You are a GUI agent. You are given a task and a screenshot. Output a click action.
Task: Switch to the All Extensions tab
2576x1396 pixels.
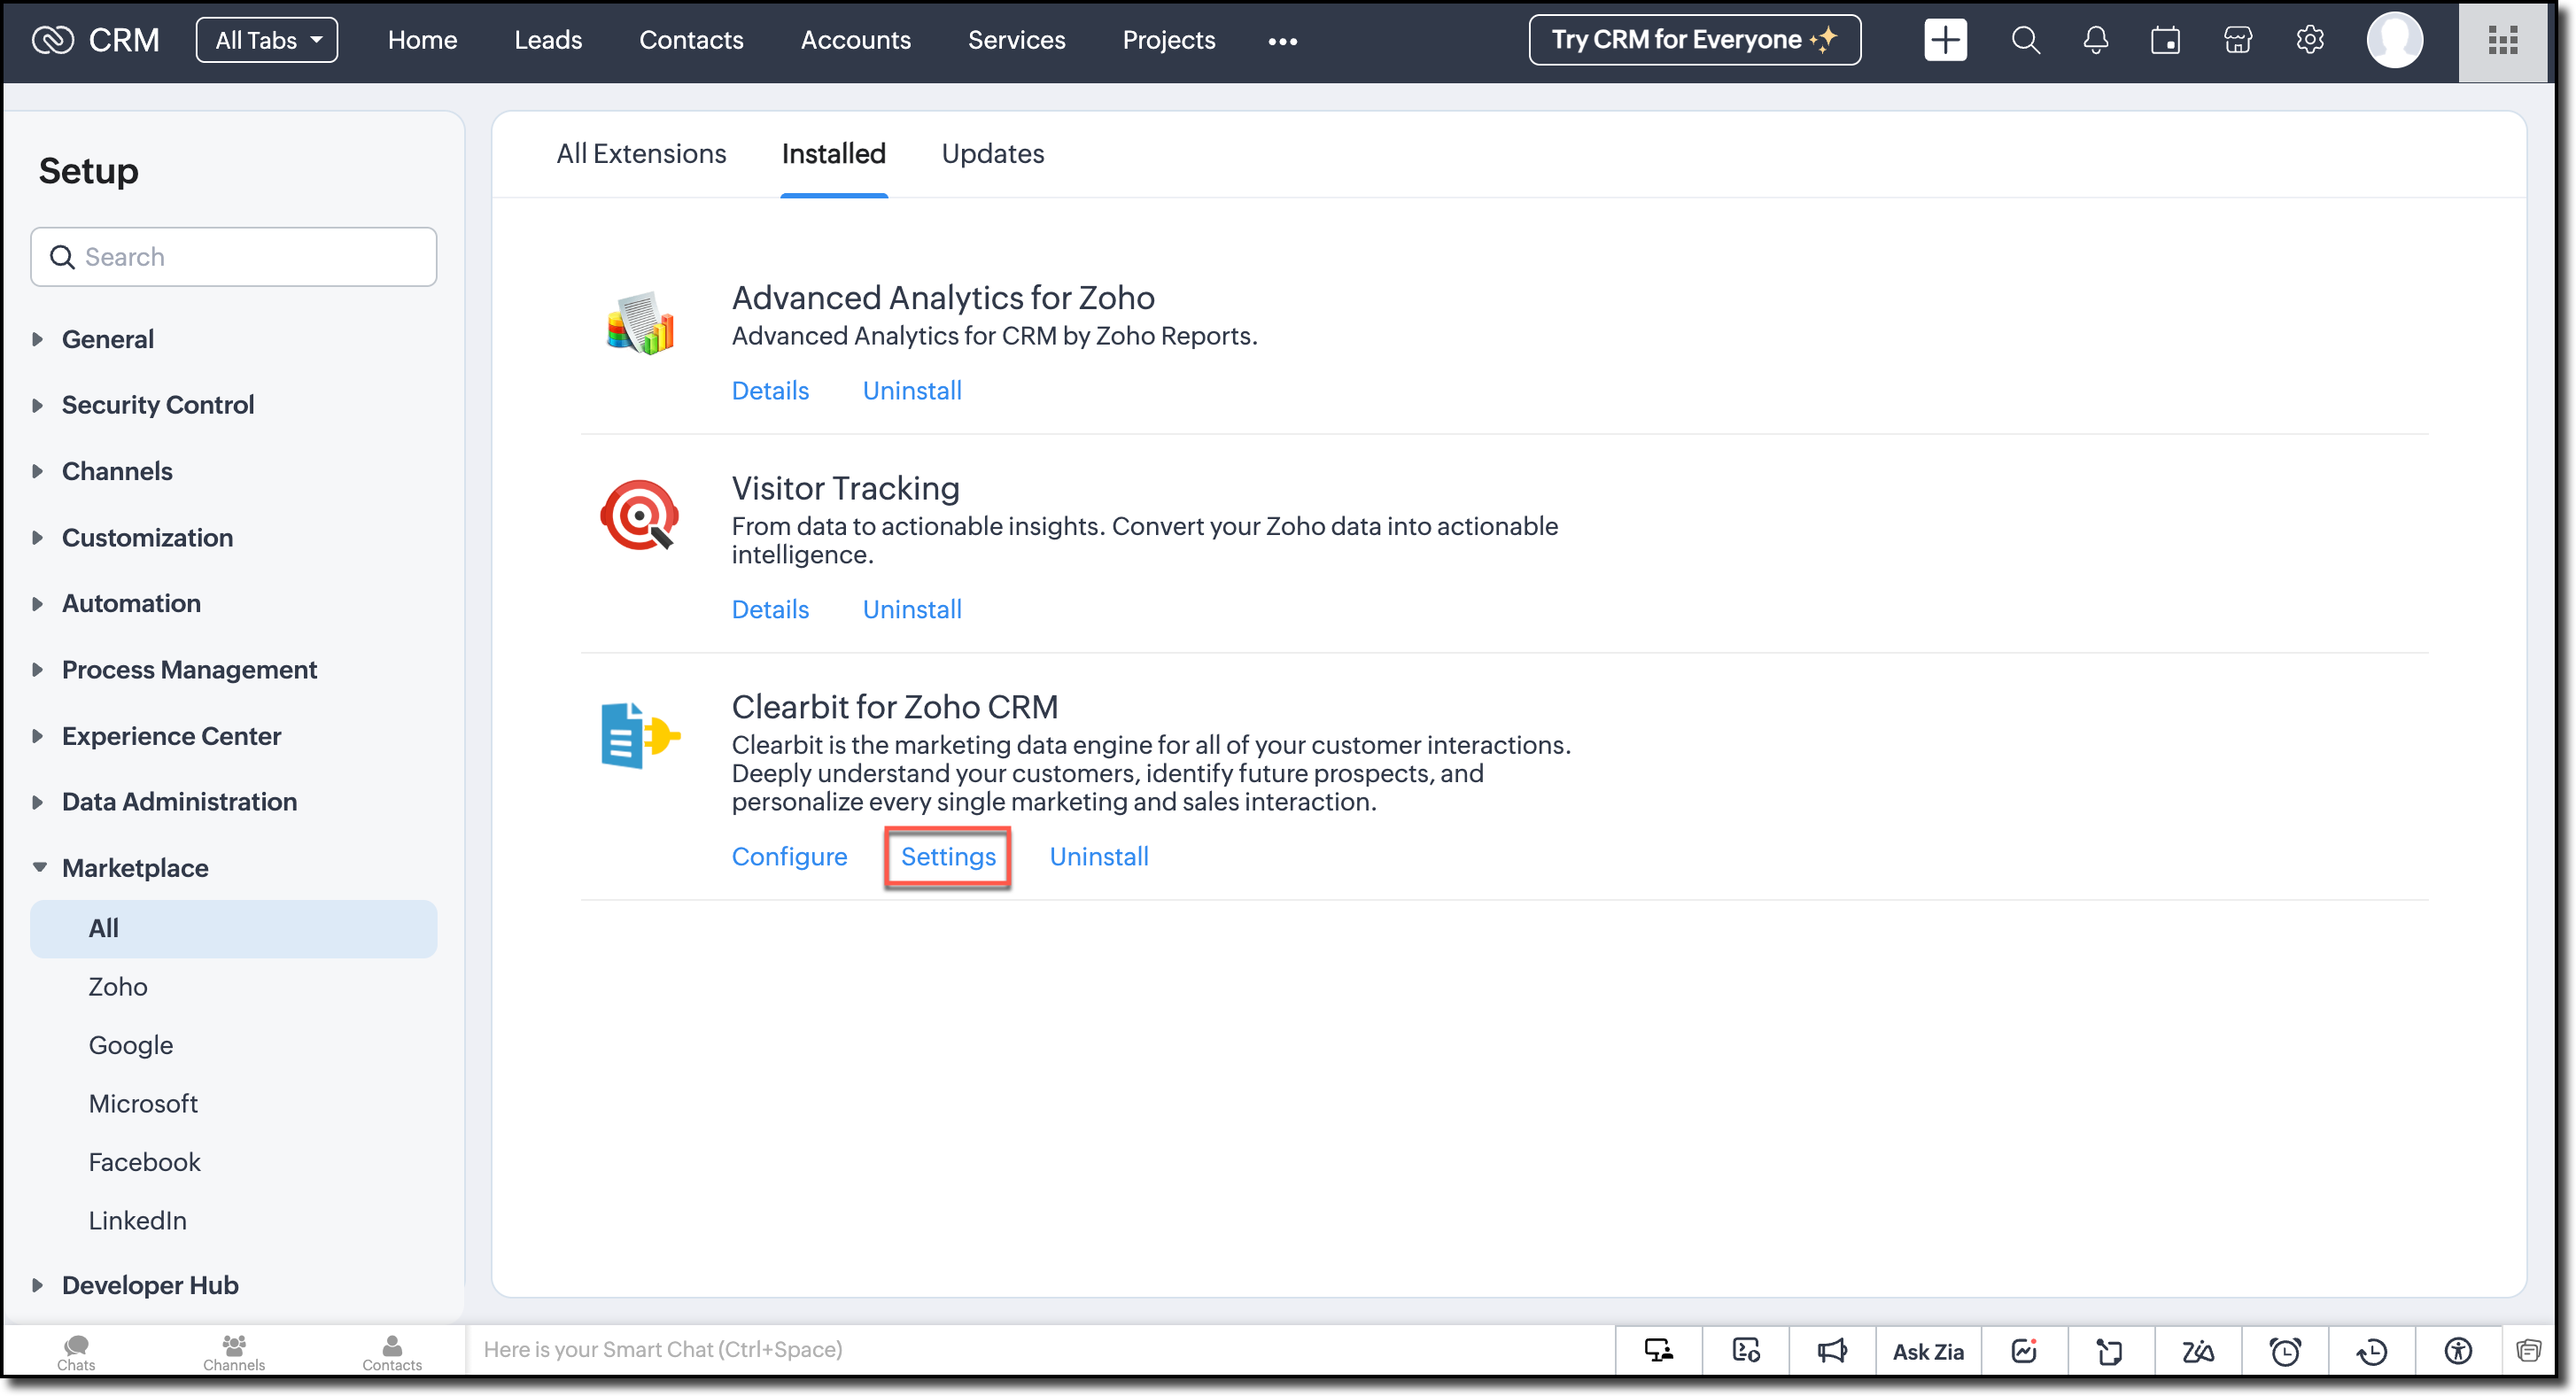click(641, 154)
